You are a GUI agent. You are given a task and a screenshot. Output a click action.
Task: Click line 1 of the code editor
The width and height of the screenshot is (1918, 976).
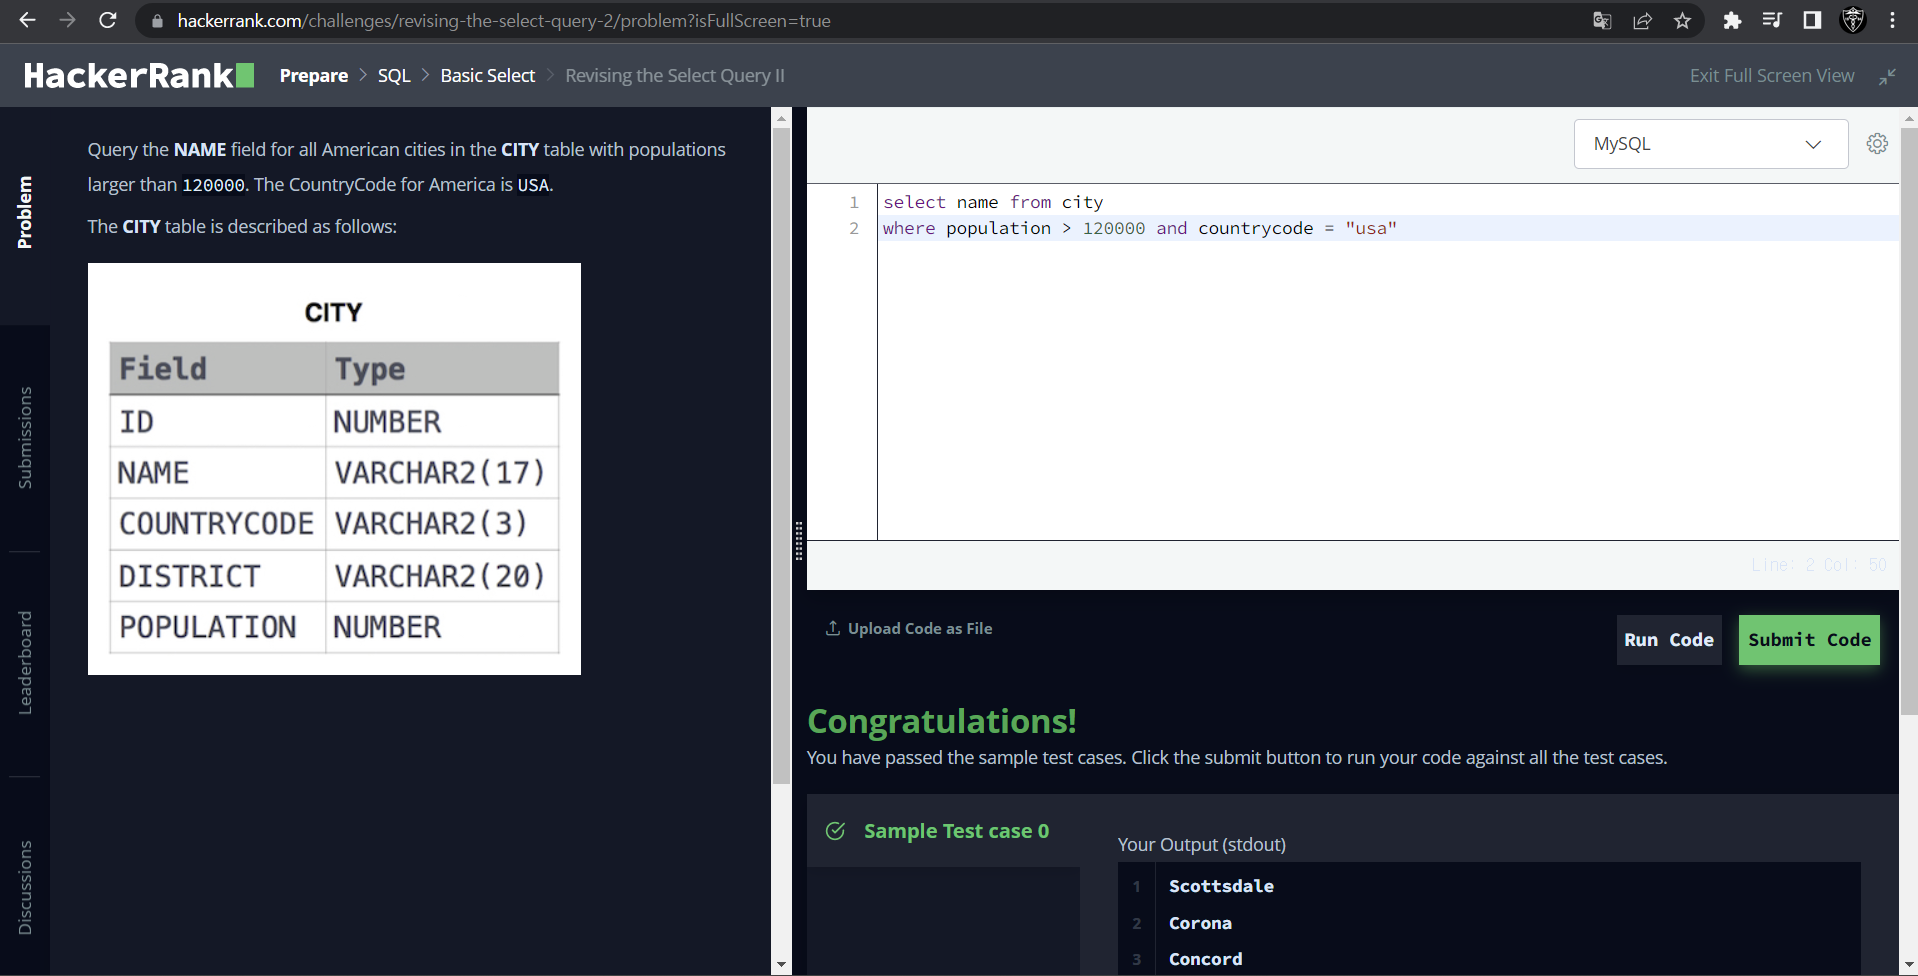1388,202
